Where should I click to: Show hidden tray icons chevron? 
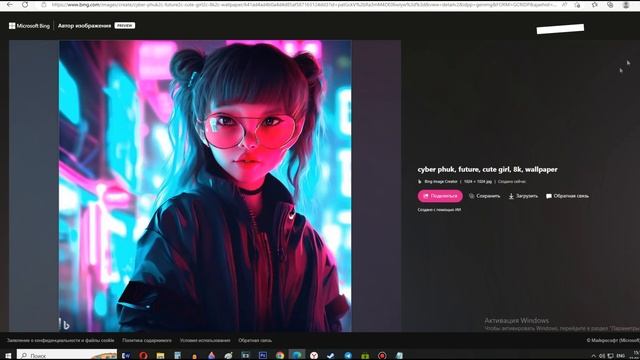tap(593, 356)
